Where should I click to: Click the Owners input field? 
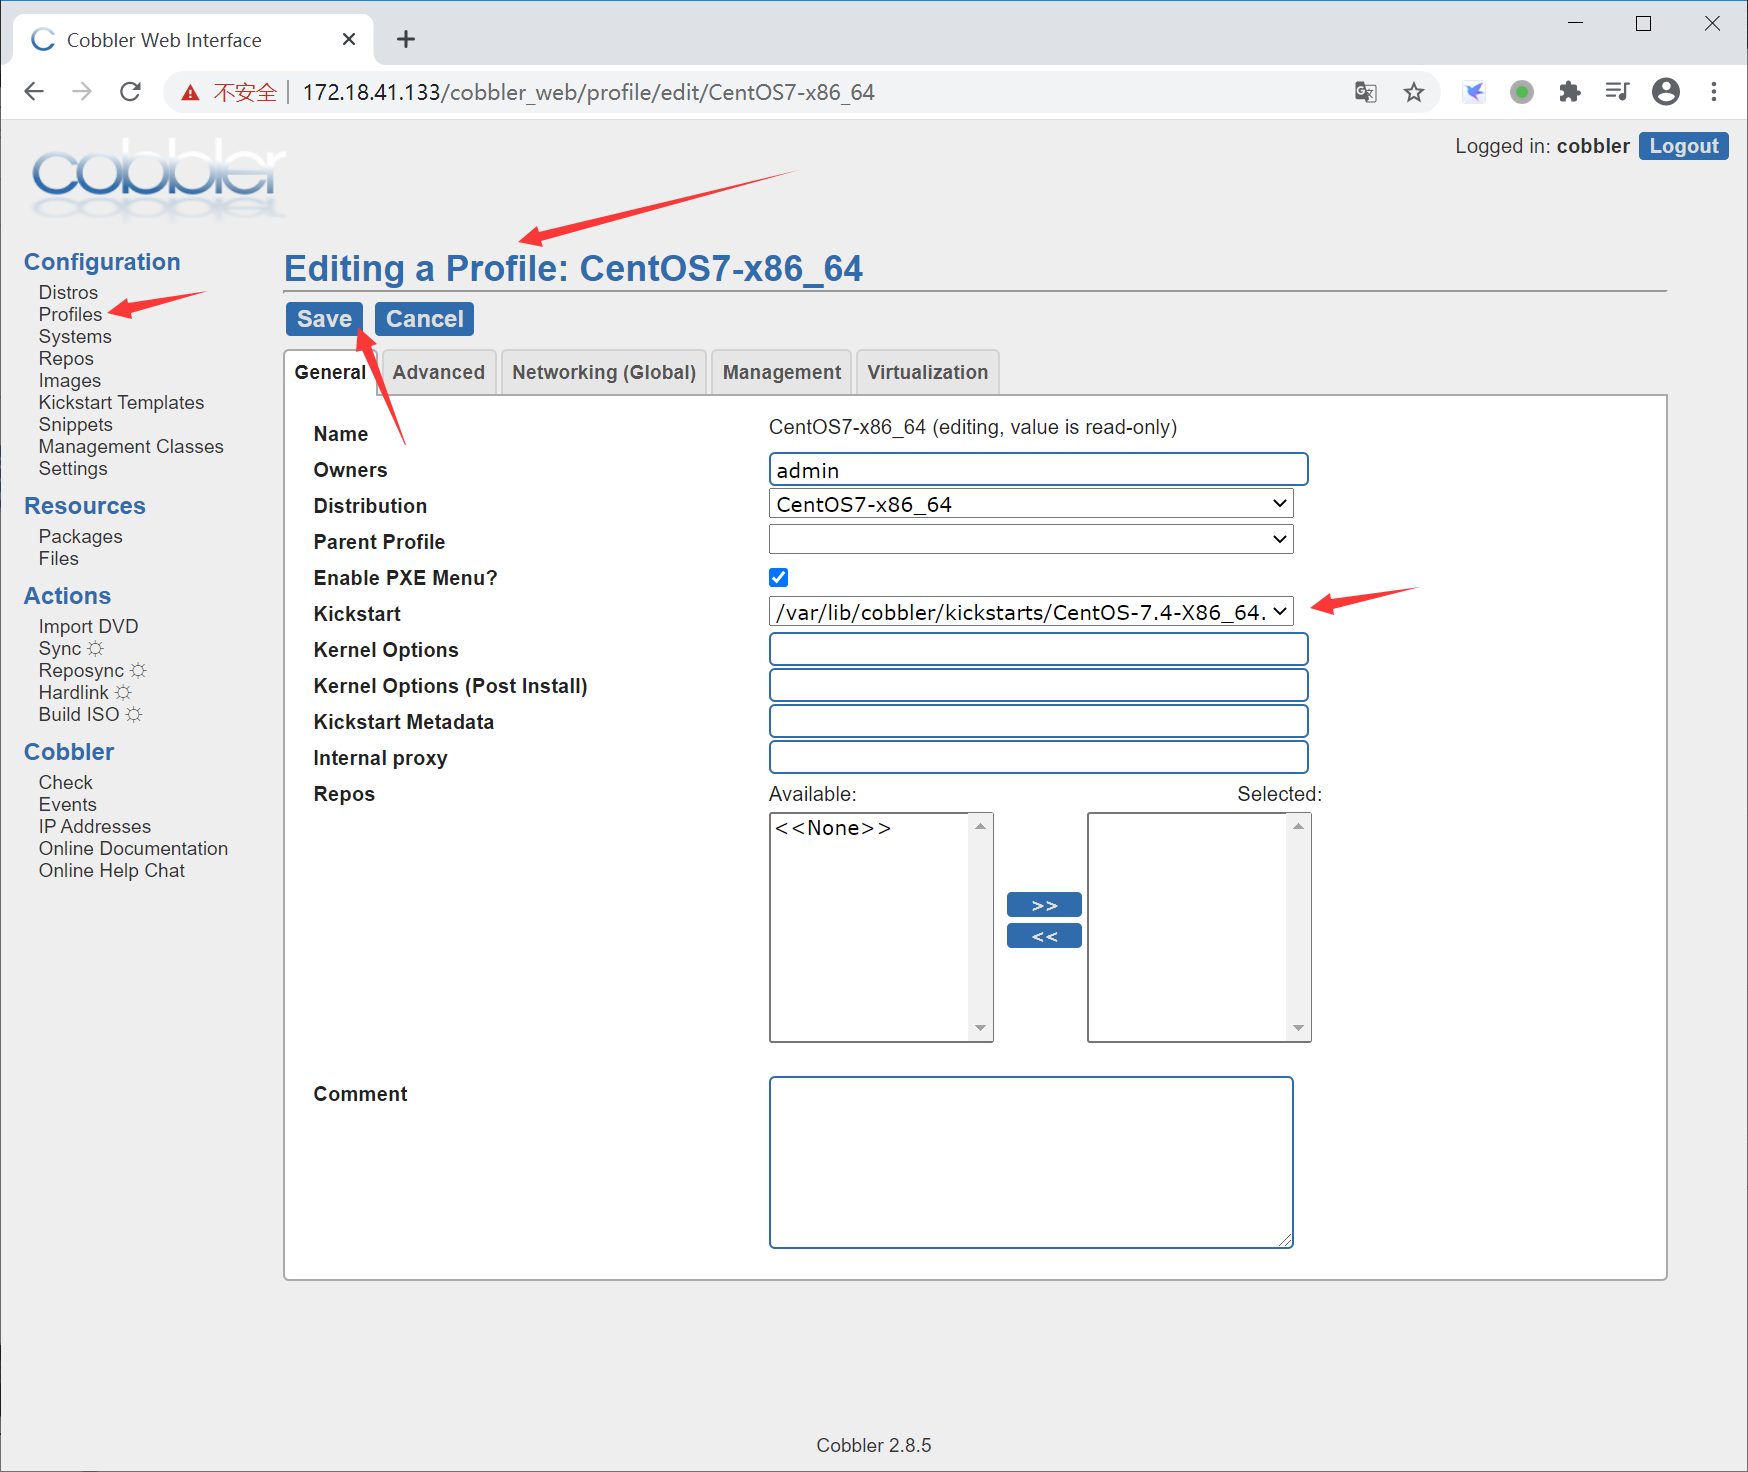coord(1038,469)
